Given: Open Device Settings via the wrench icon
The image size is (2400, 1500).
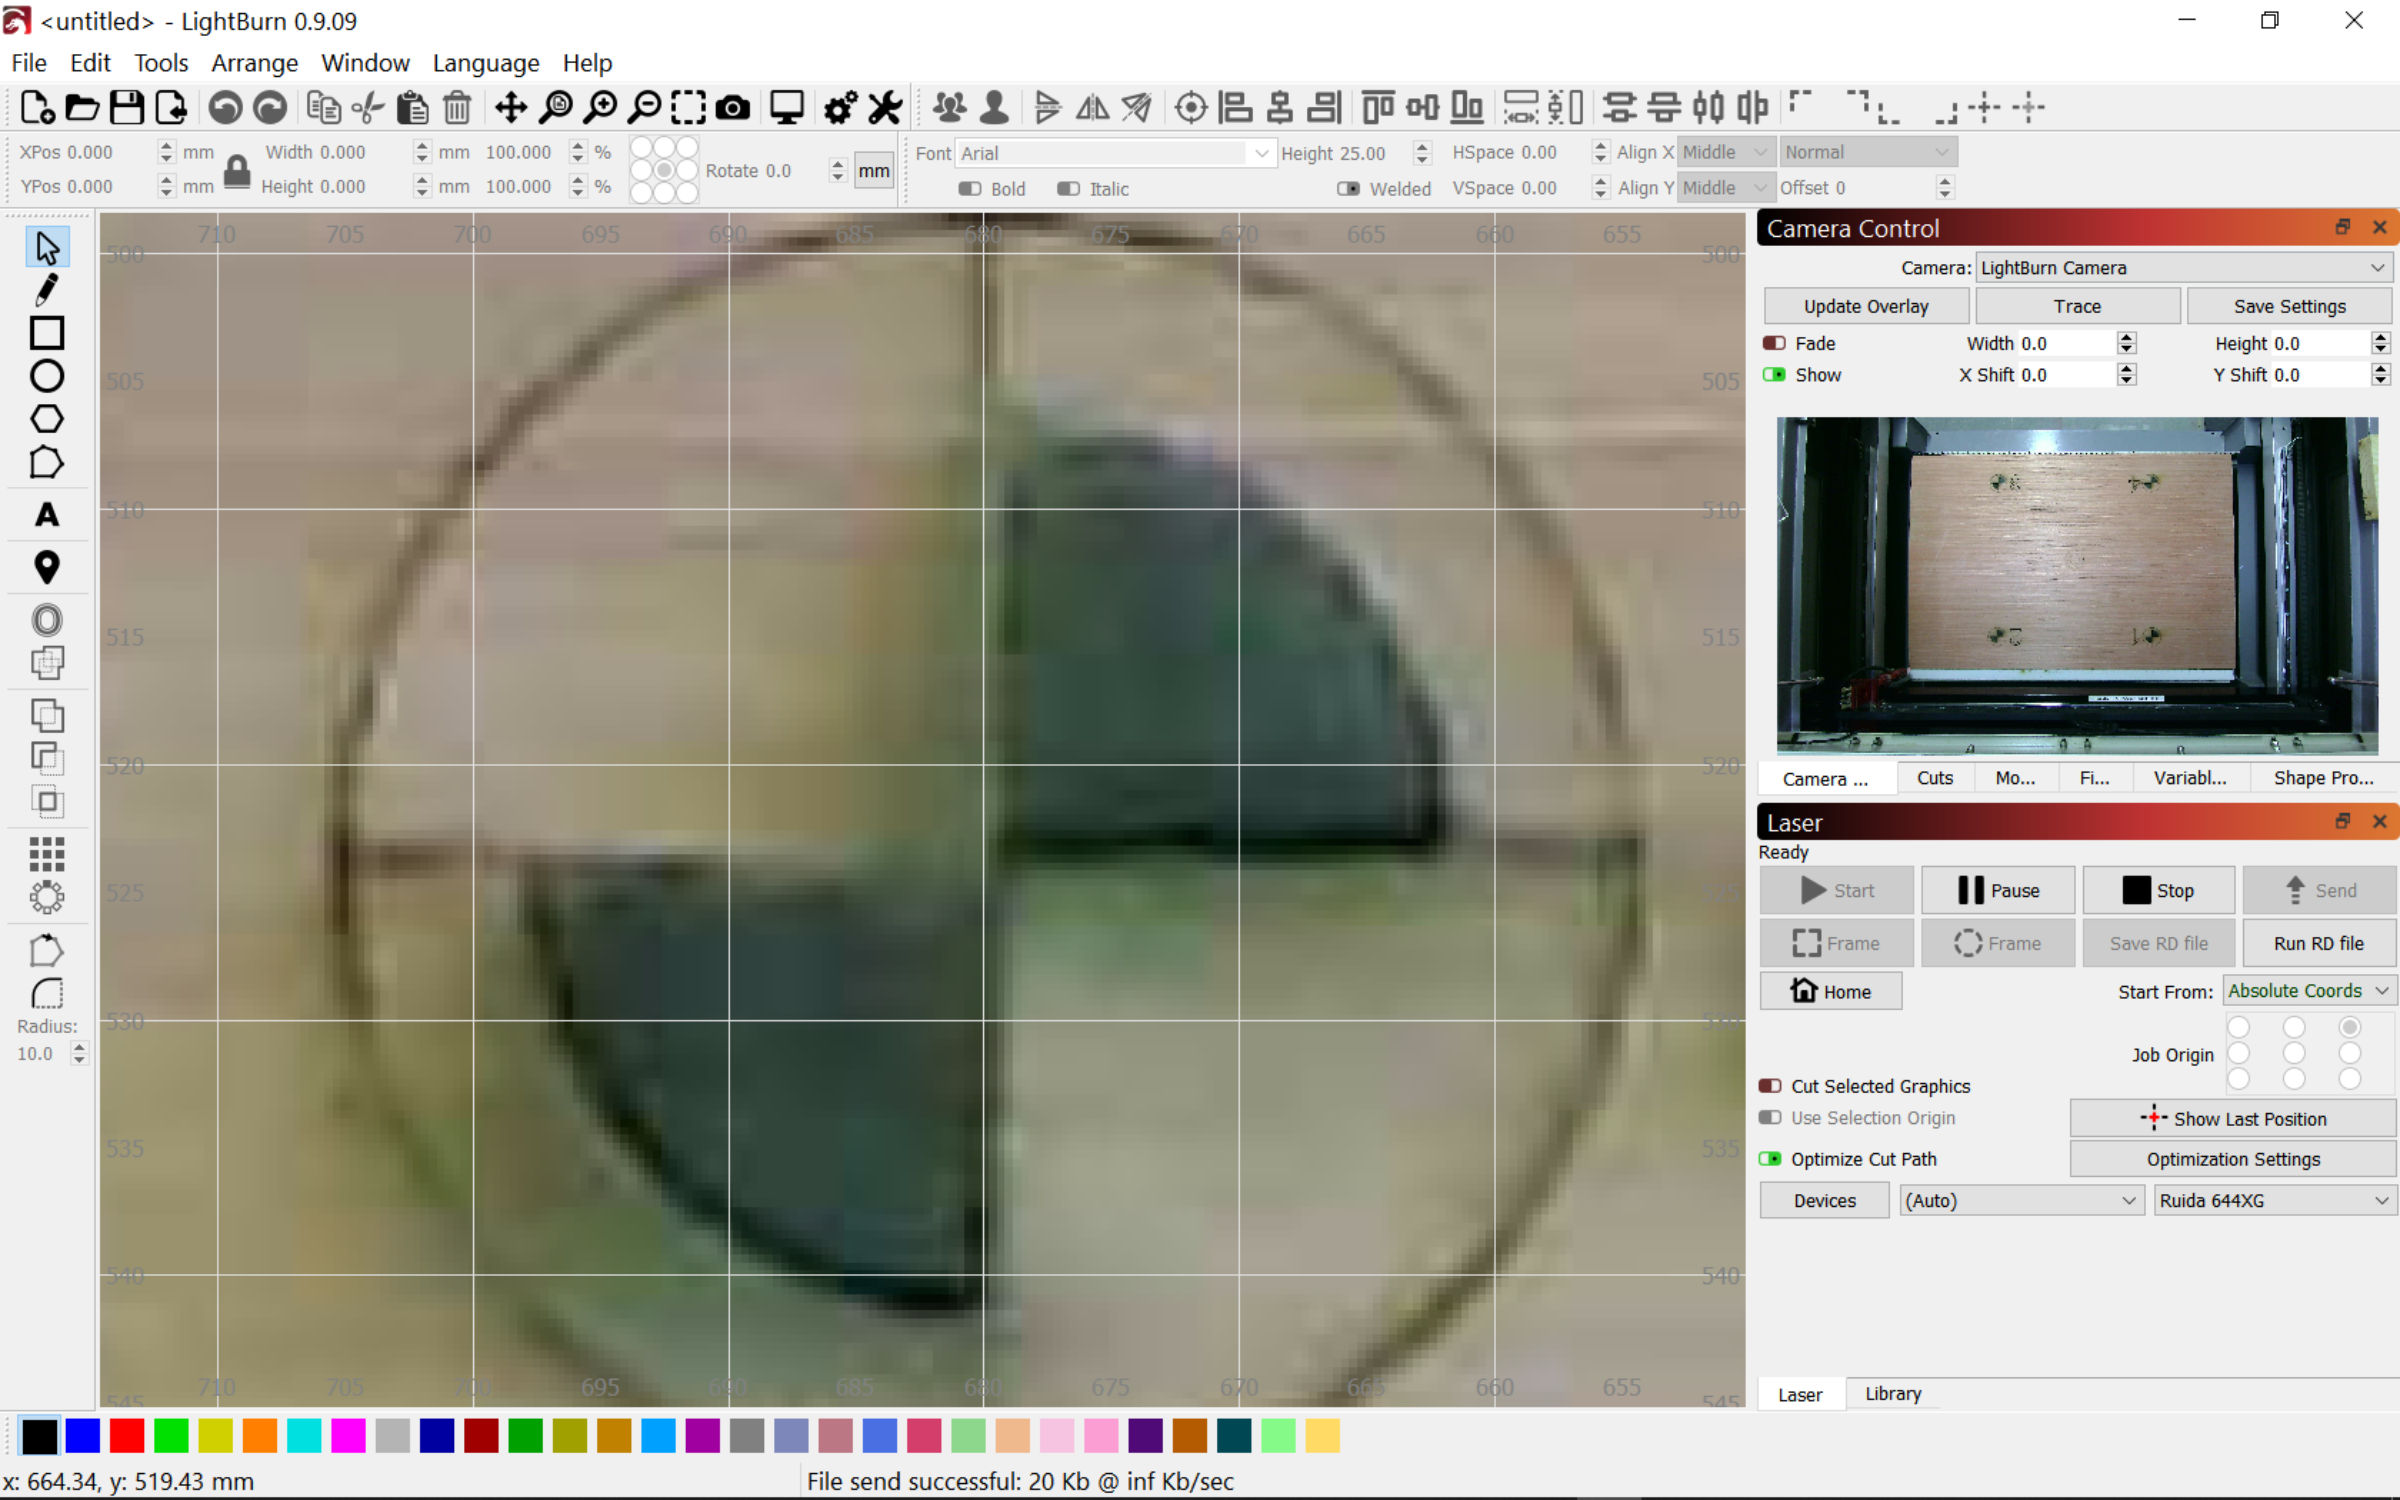Looking at the screenshot, I should [884, 107].
